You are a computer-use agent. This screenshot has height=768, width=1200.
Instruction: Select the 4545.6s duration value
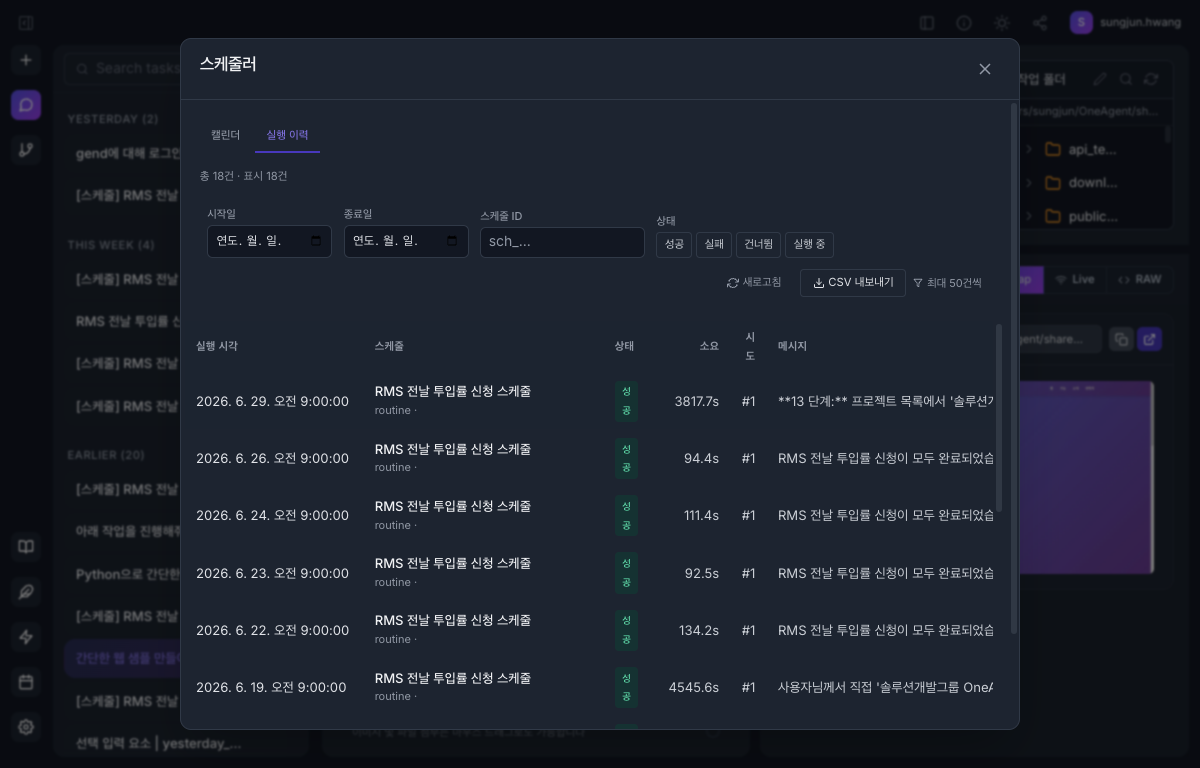[694, 687]
